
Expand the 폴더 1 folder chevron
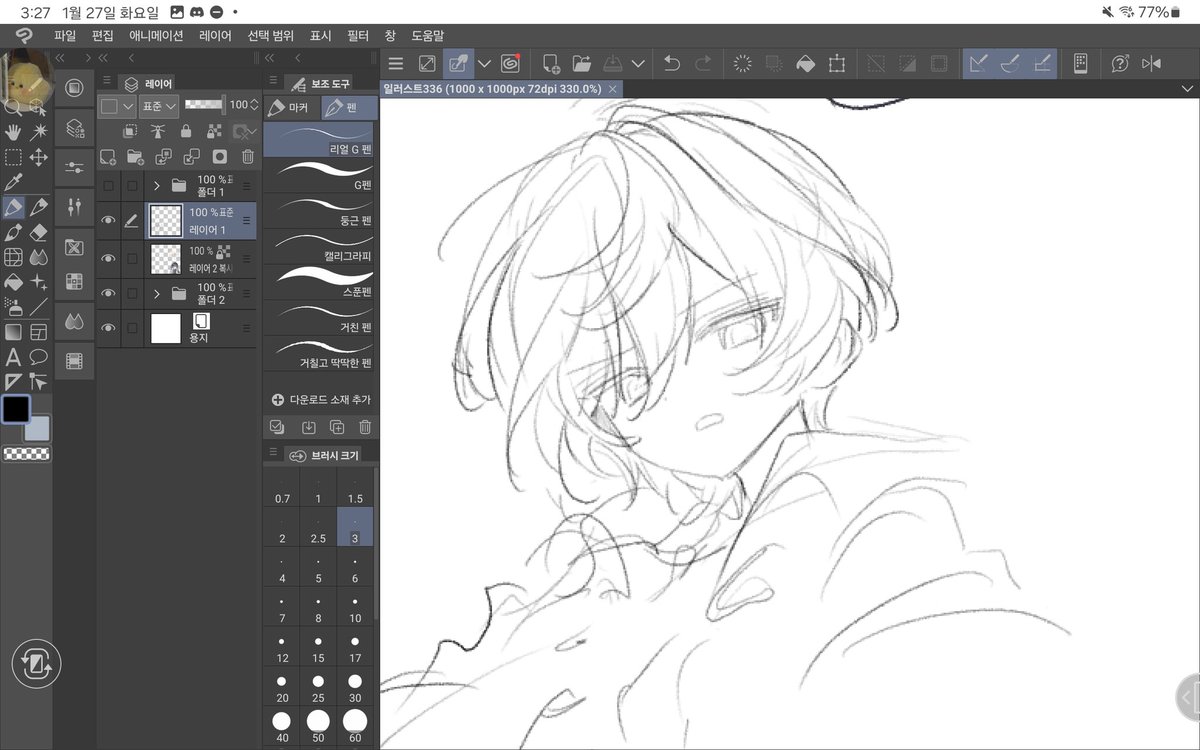click(x=157, y=185)
